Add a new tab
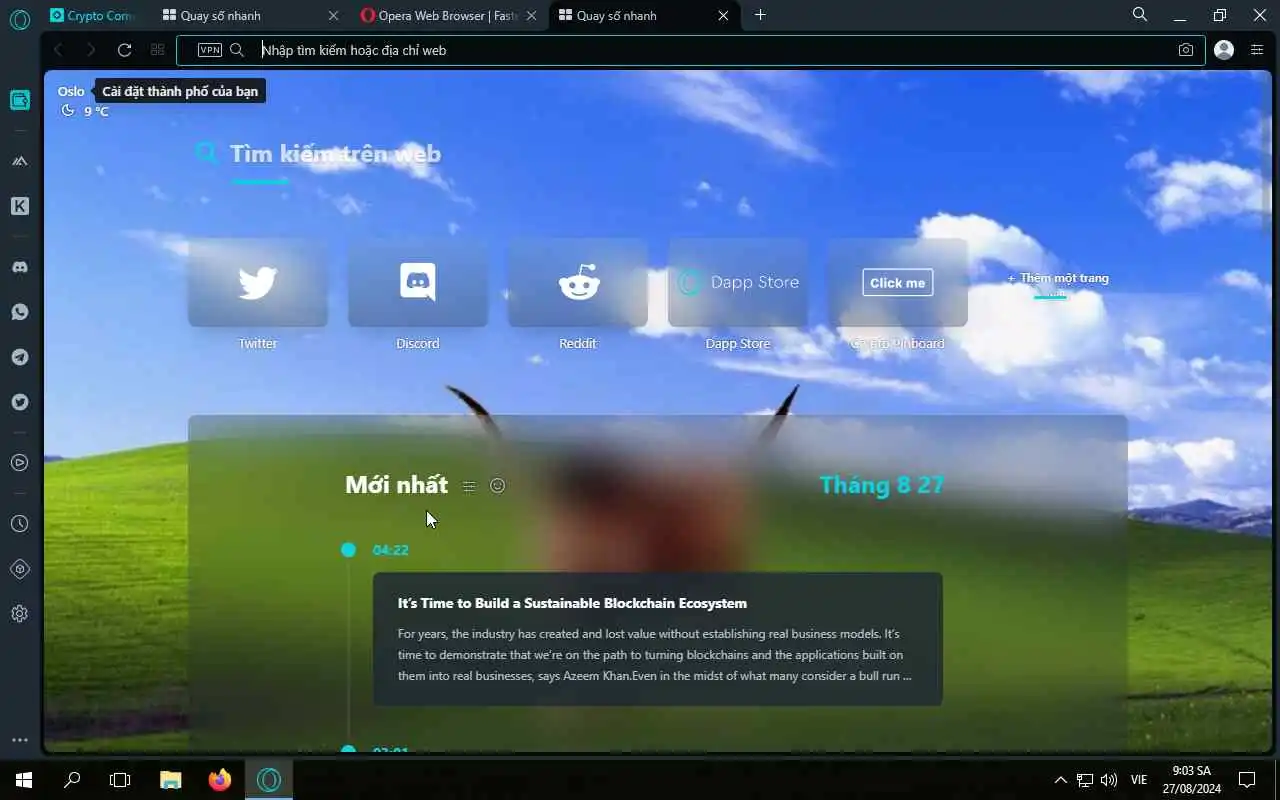Image resolution: width=1280 pixels, height=800 pixels. (x=760, y=15)
